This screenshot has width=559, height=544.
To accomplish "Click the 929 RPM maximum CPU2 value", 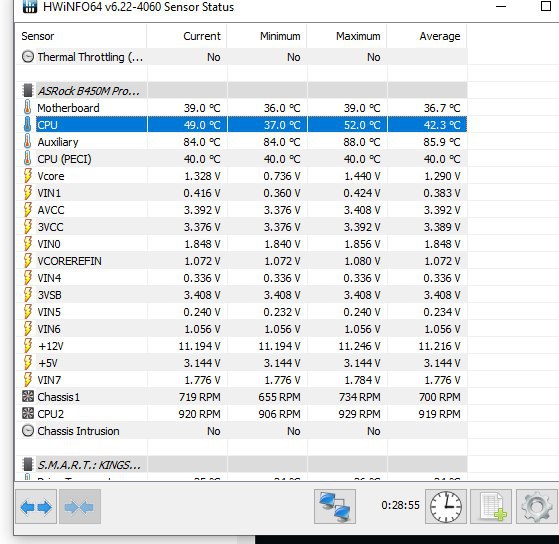I will [360, 414].
